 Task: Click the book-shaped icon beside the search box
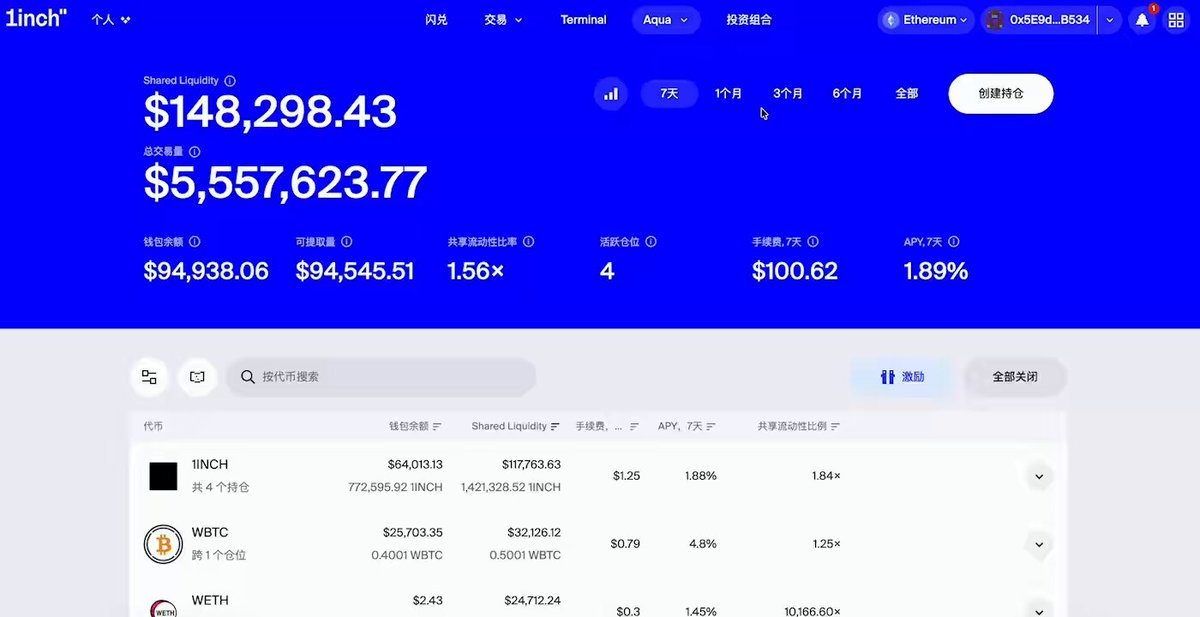click(197, 377)
